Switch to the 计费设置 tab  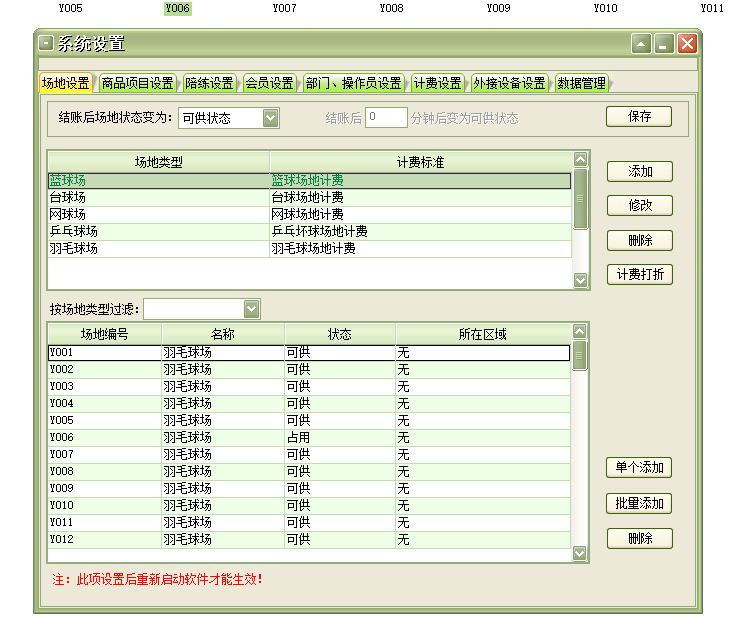tap(438, 83)
